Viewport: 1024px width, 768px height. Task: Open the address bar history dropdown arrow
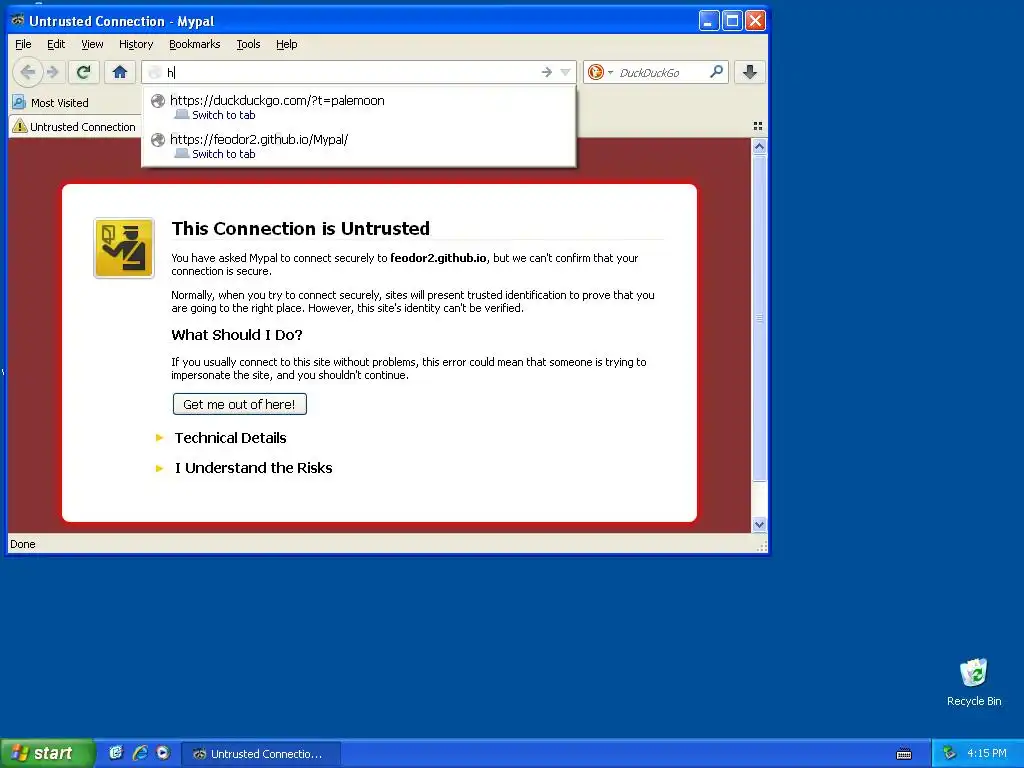coord(566,72)
